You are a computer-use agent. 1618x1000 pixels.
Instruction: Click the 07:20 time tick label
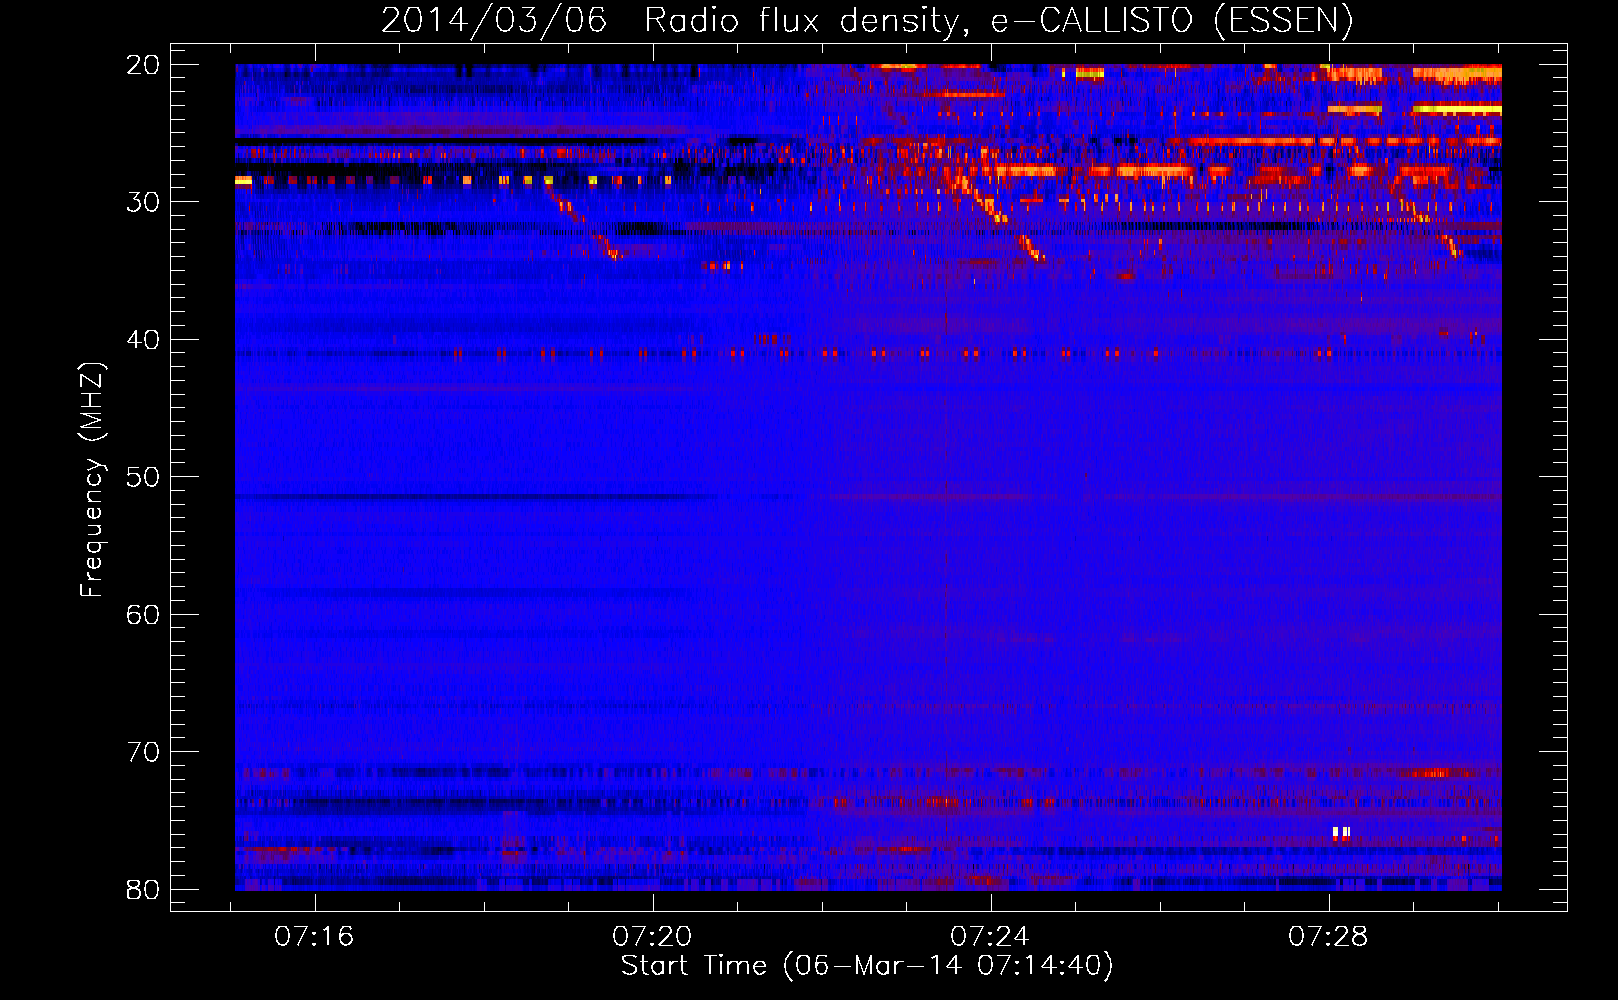tap(653, 937)
